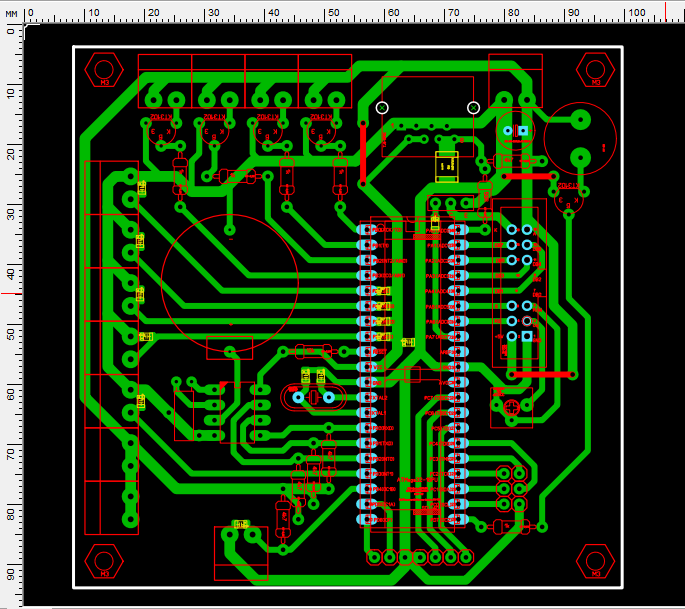Select the two-pin connector outline at bottom left

point(242,553)
